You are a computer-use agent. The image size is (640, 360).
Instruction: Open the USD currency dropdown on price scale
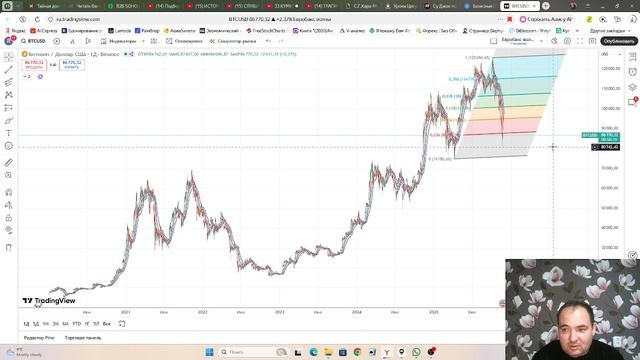(611, 54)
